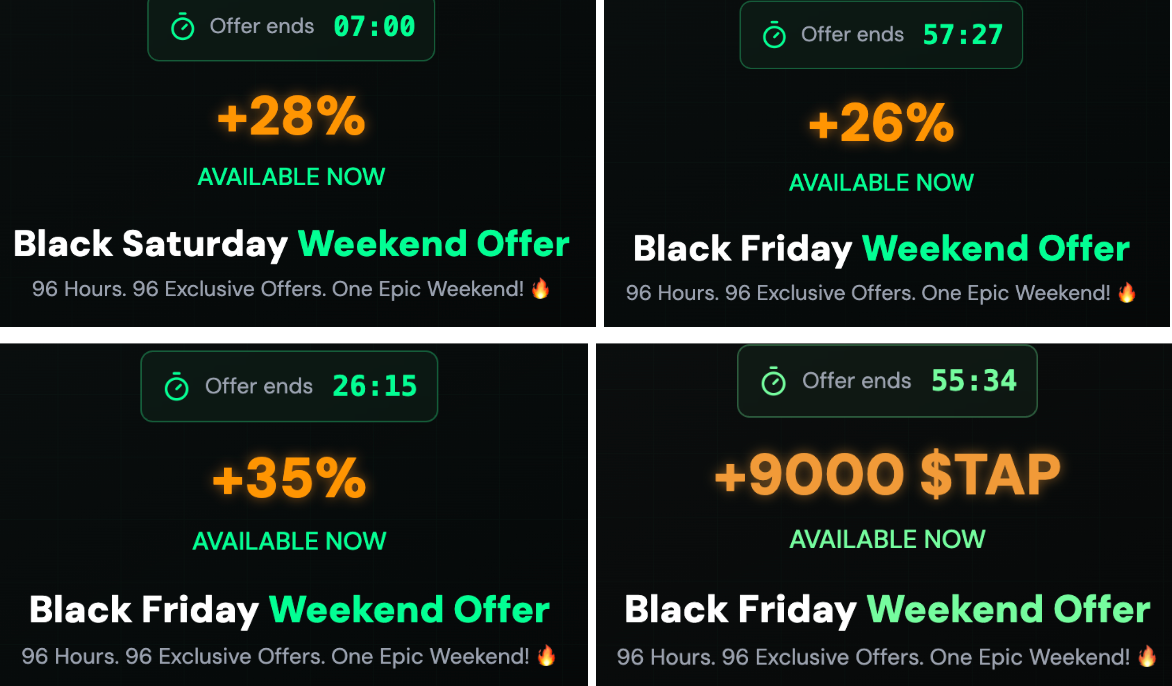Click the stopwatch icon beside the 07:00 countdown
Viewport: 1172px width, 686px height.
click(x=182, y=28)
